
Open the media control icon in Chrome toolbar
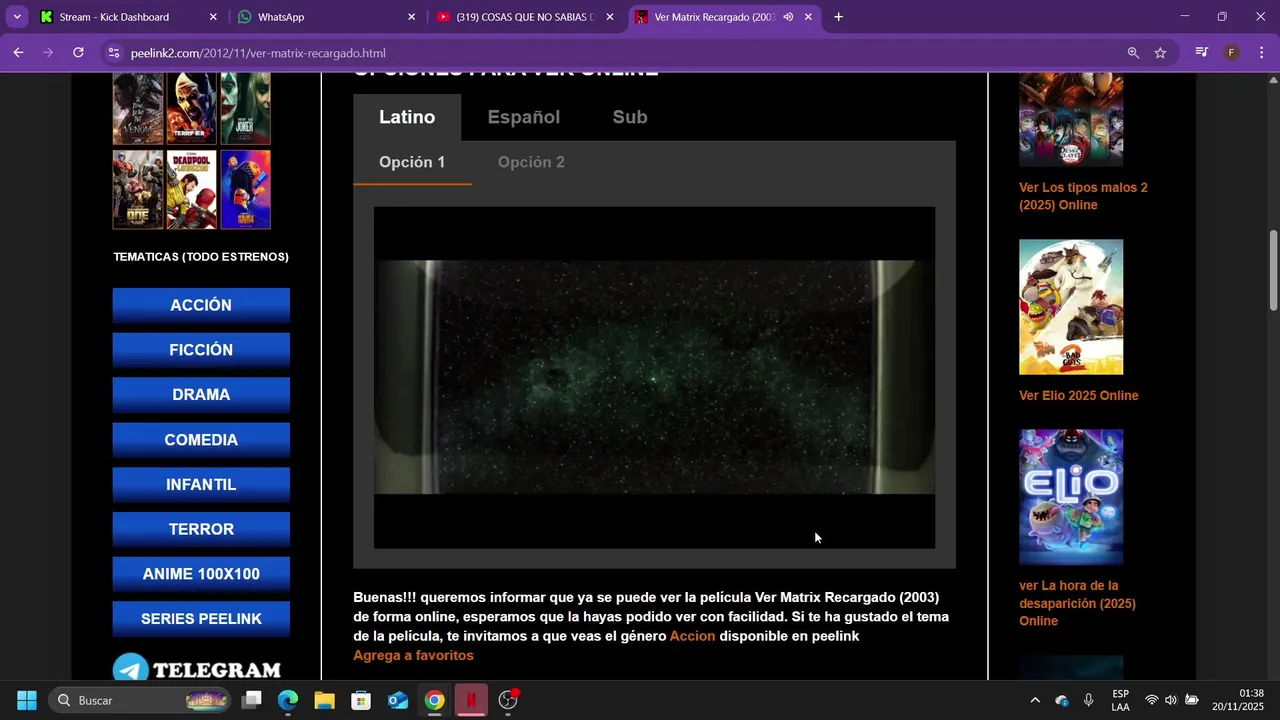pyautogui.click(x=1202, y=53)
